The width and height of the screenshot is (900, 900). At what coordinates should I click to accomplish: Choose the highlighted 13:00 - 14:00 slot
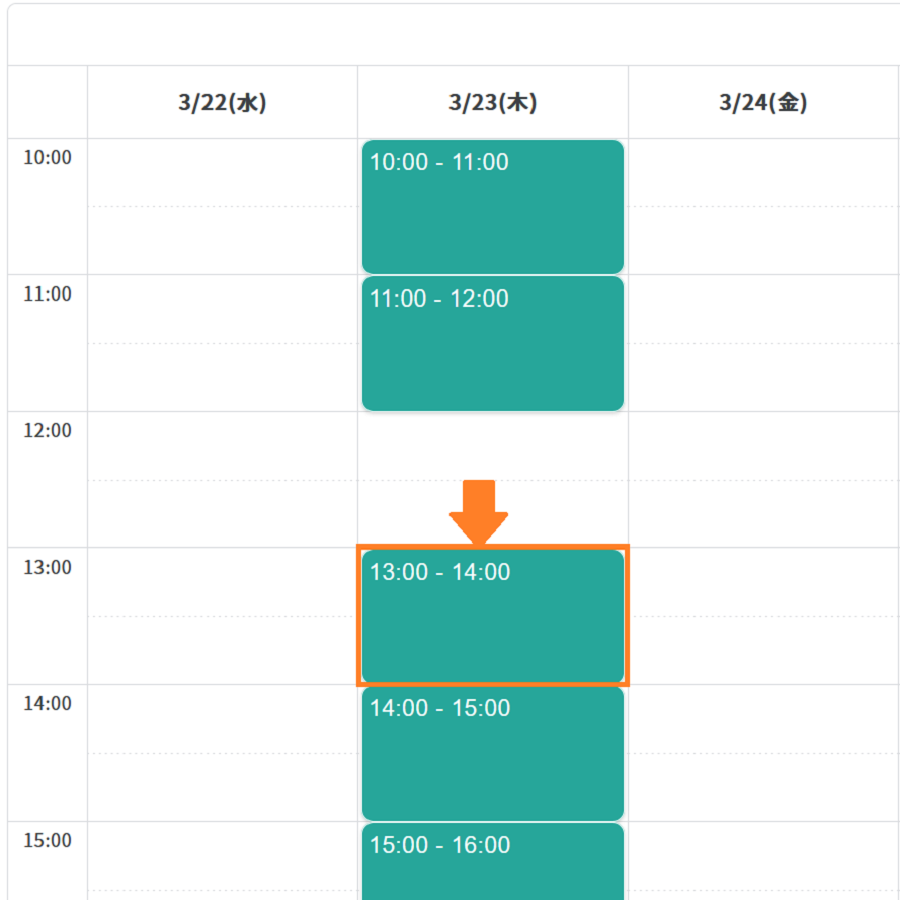click(492, 616)
